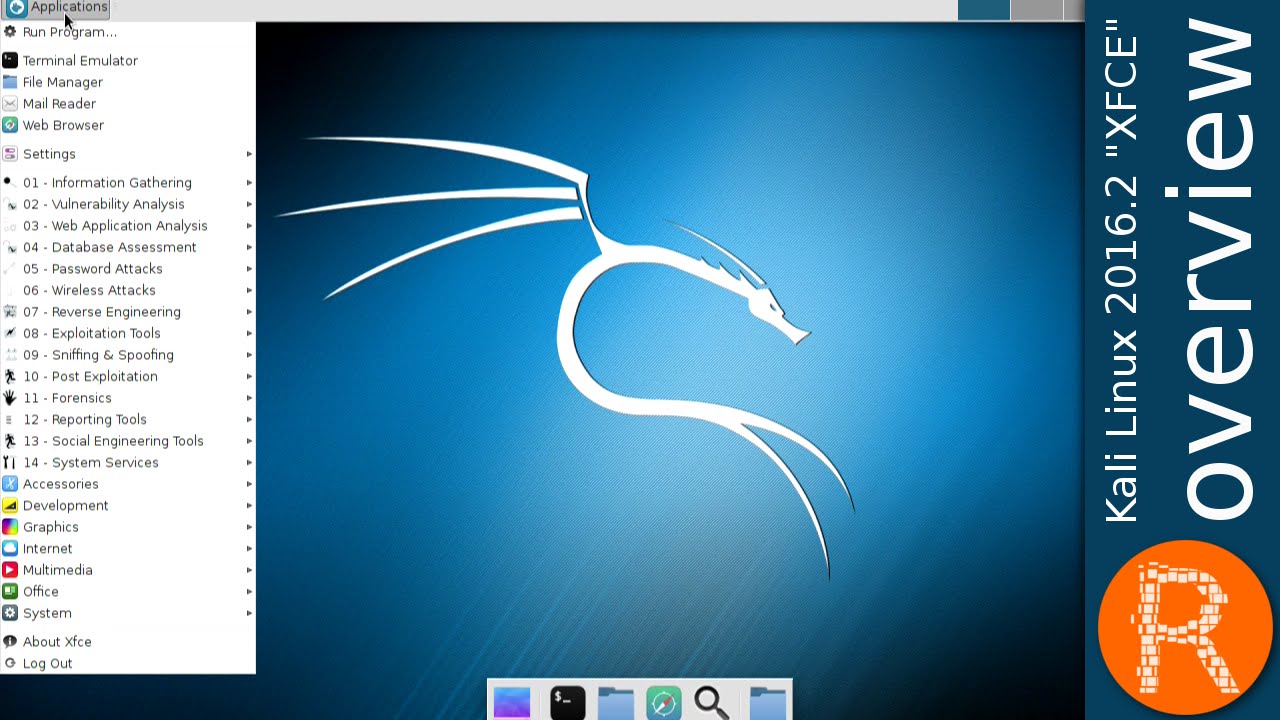Click the System Services tools icon
This screenshot has width=1280, height=720.
[x=10, y=462]
